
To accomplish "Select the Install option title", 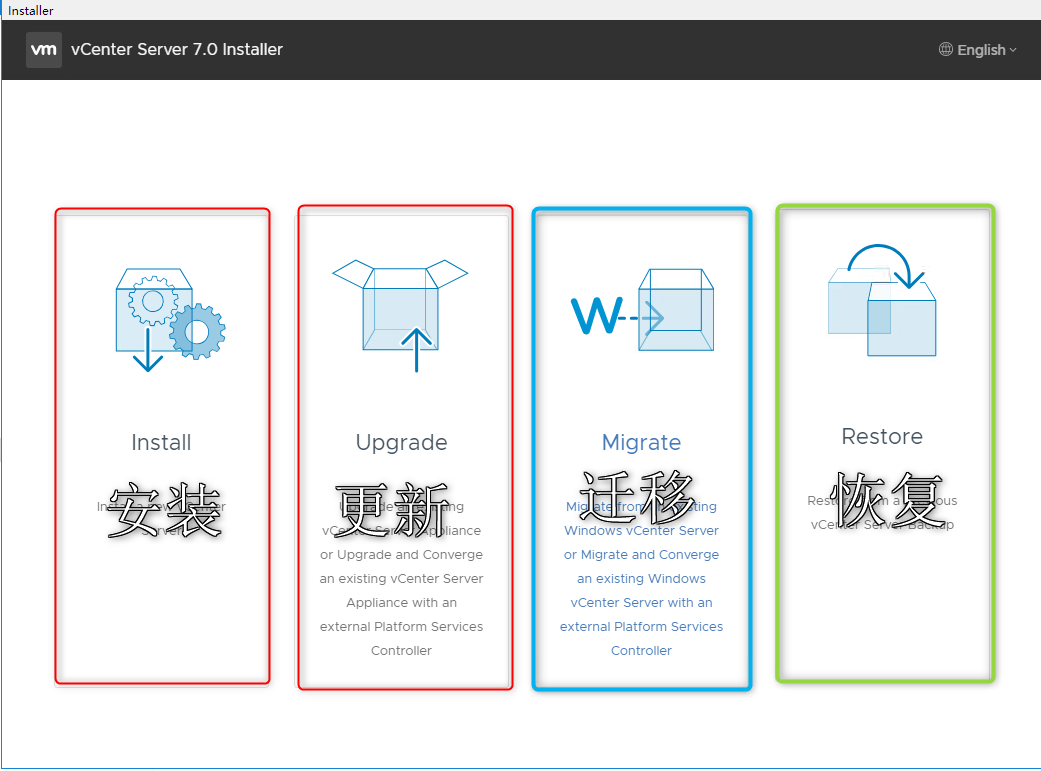I will tap(161, 442).
